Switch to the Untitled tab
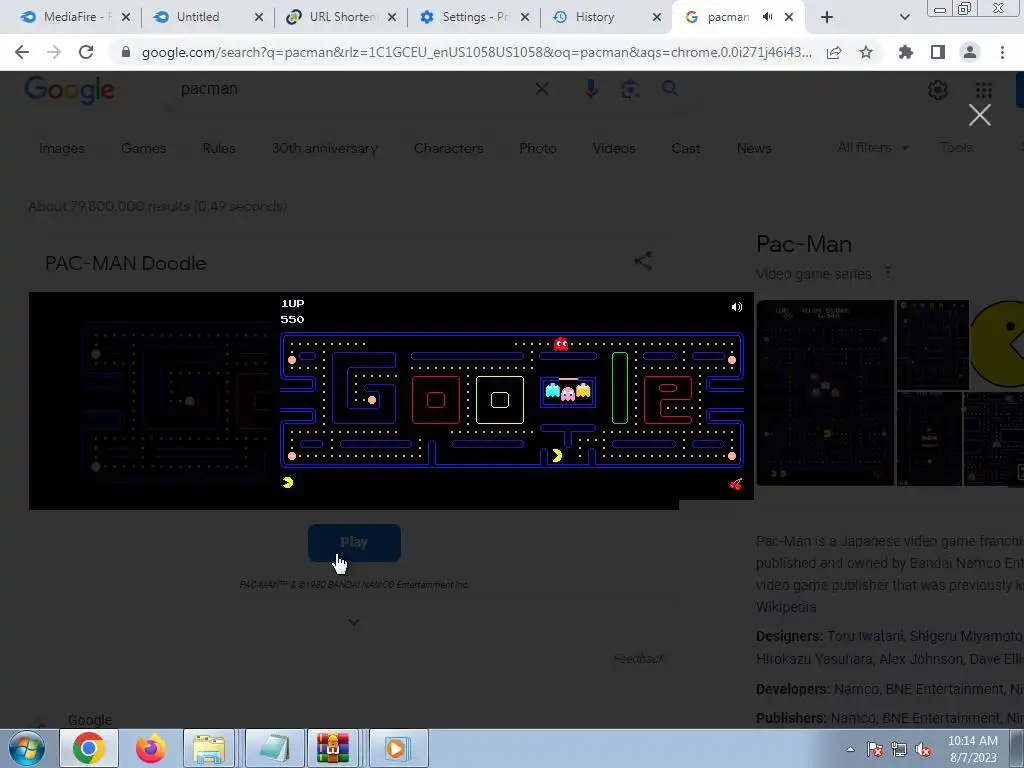 [x=208, y=17]
